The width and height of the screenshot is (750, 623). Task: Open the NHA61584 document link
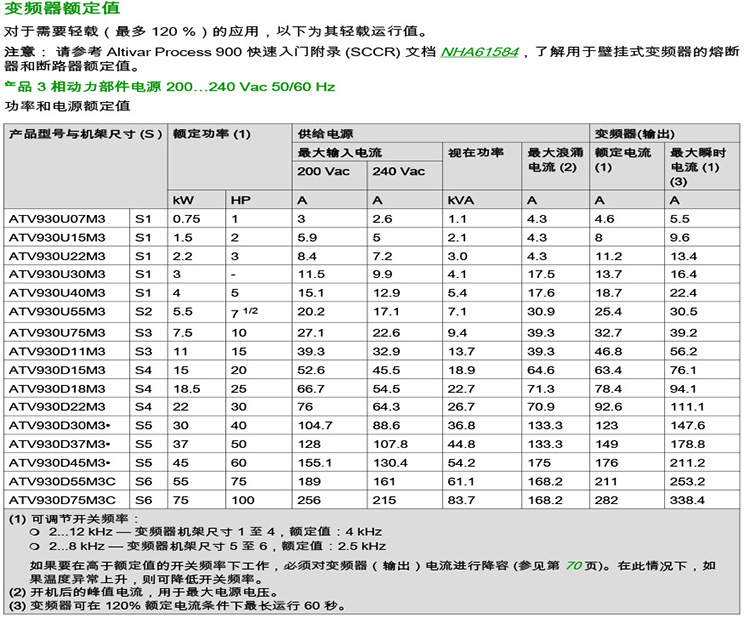(x=479, y=52)
